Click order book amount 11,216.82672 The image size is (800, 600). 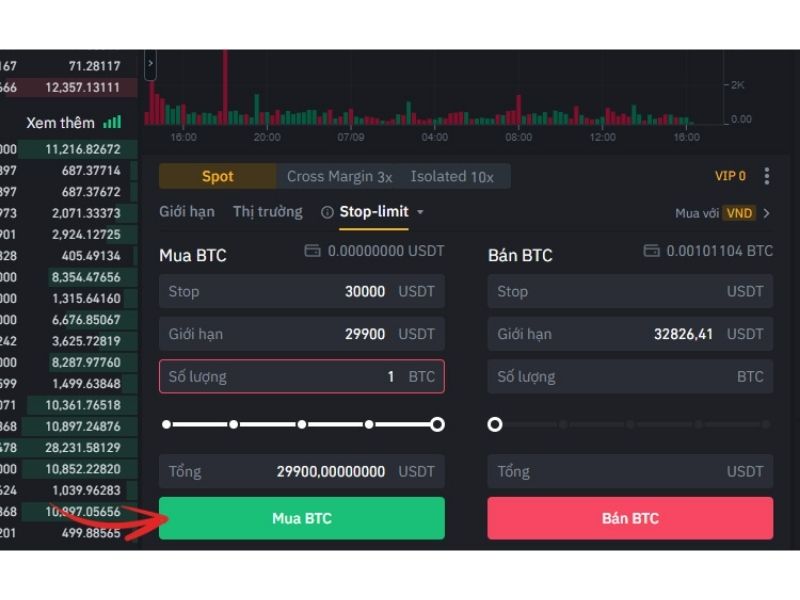[83, 149]
